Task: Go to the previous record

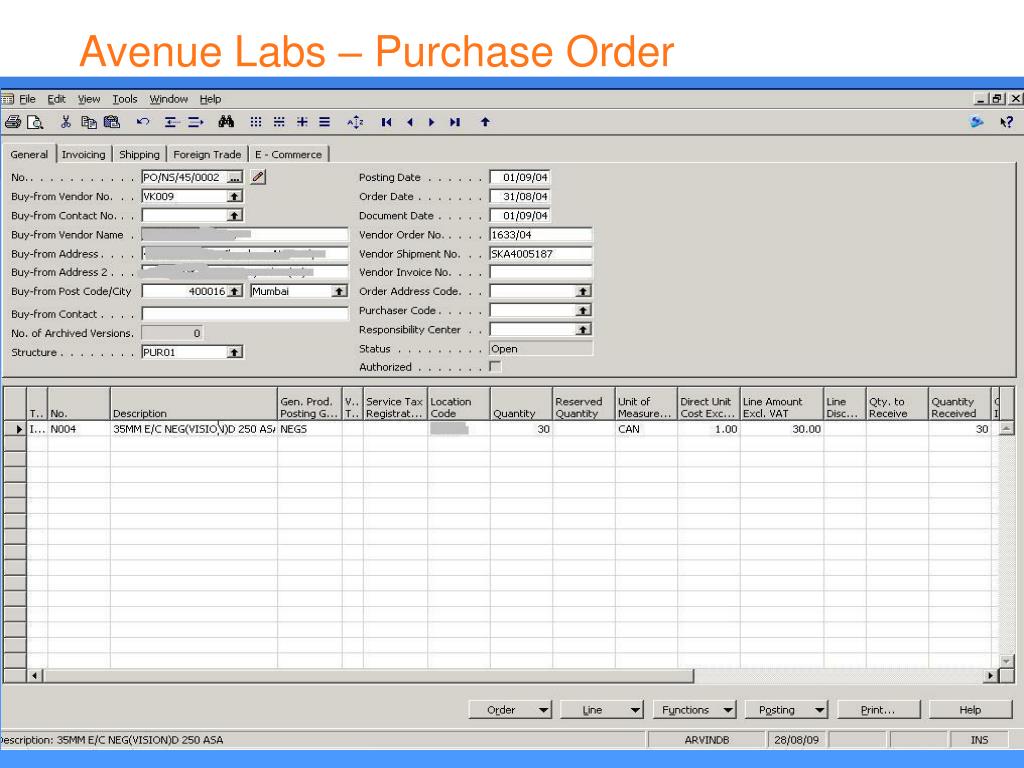Action: point(409,122)
